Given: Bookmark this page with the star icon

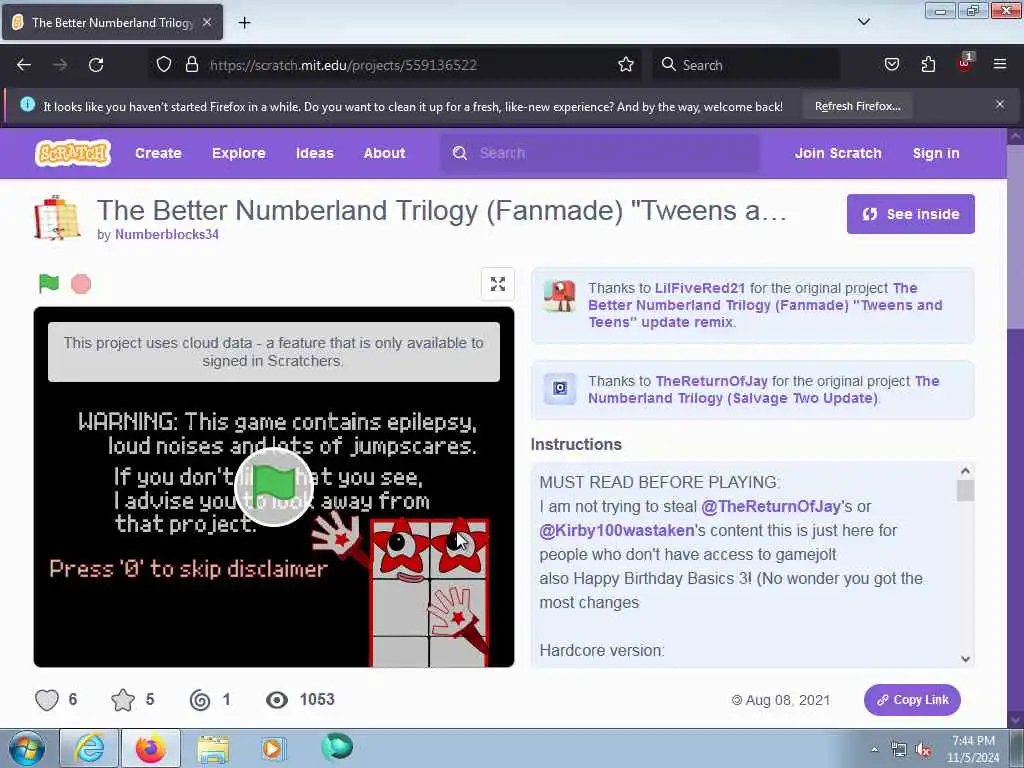Looking at the screenshot, I should tap(626, 64).
